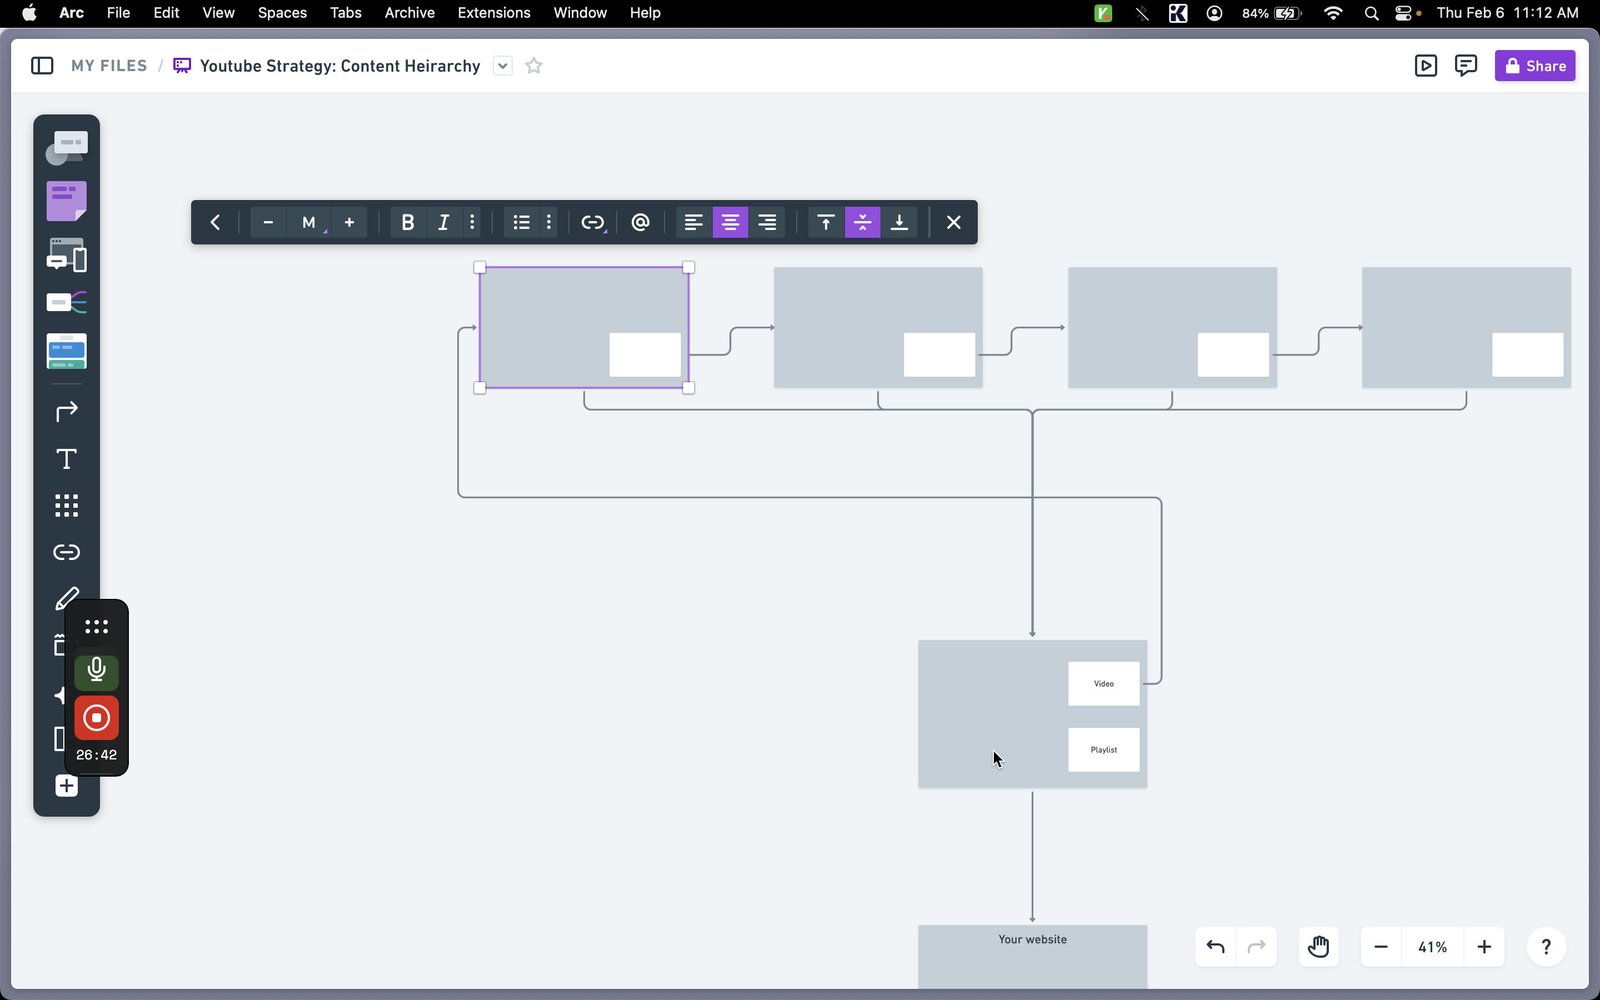The image size is (1600, 1000).
Task: Star this file as favorite
Action: click(x=534, y=66)
